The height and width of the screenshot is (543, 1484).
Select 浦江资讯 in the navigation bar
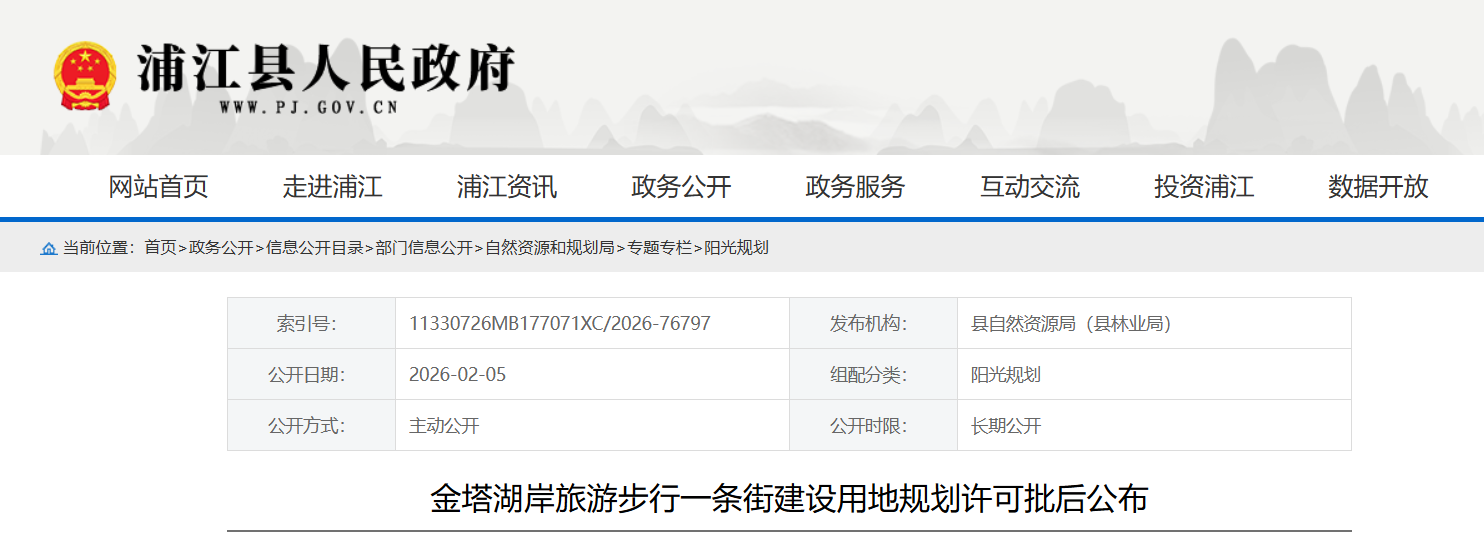pos(506,187)
